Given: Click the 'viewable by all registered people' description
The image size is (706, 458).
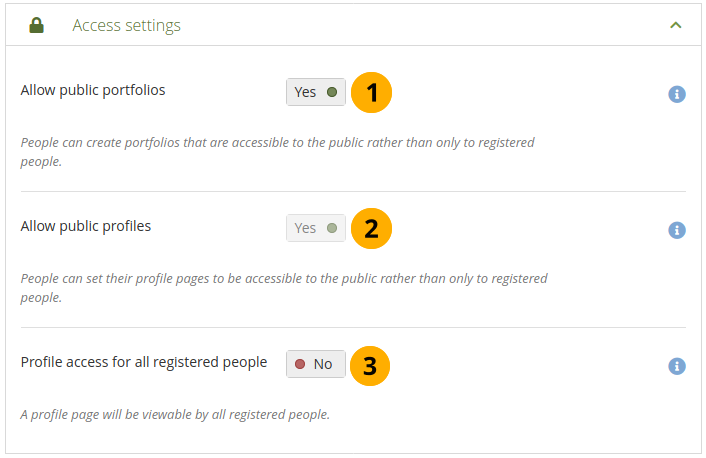Looking at the screenshot, I should coord(175,413).
